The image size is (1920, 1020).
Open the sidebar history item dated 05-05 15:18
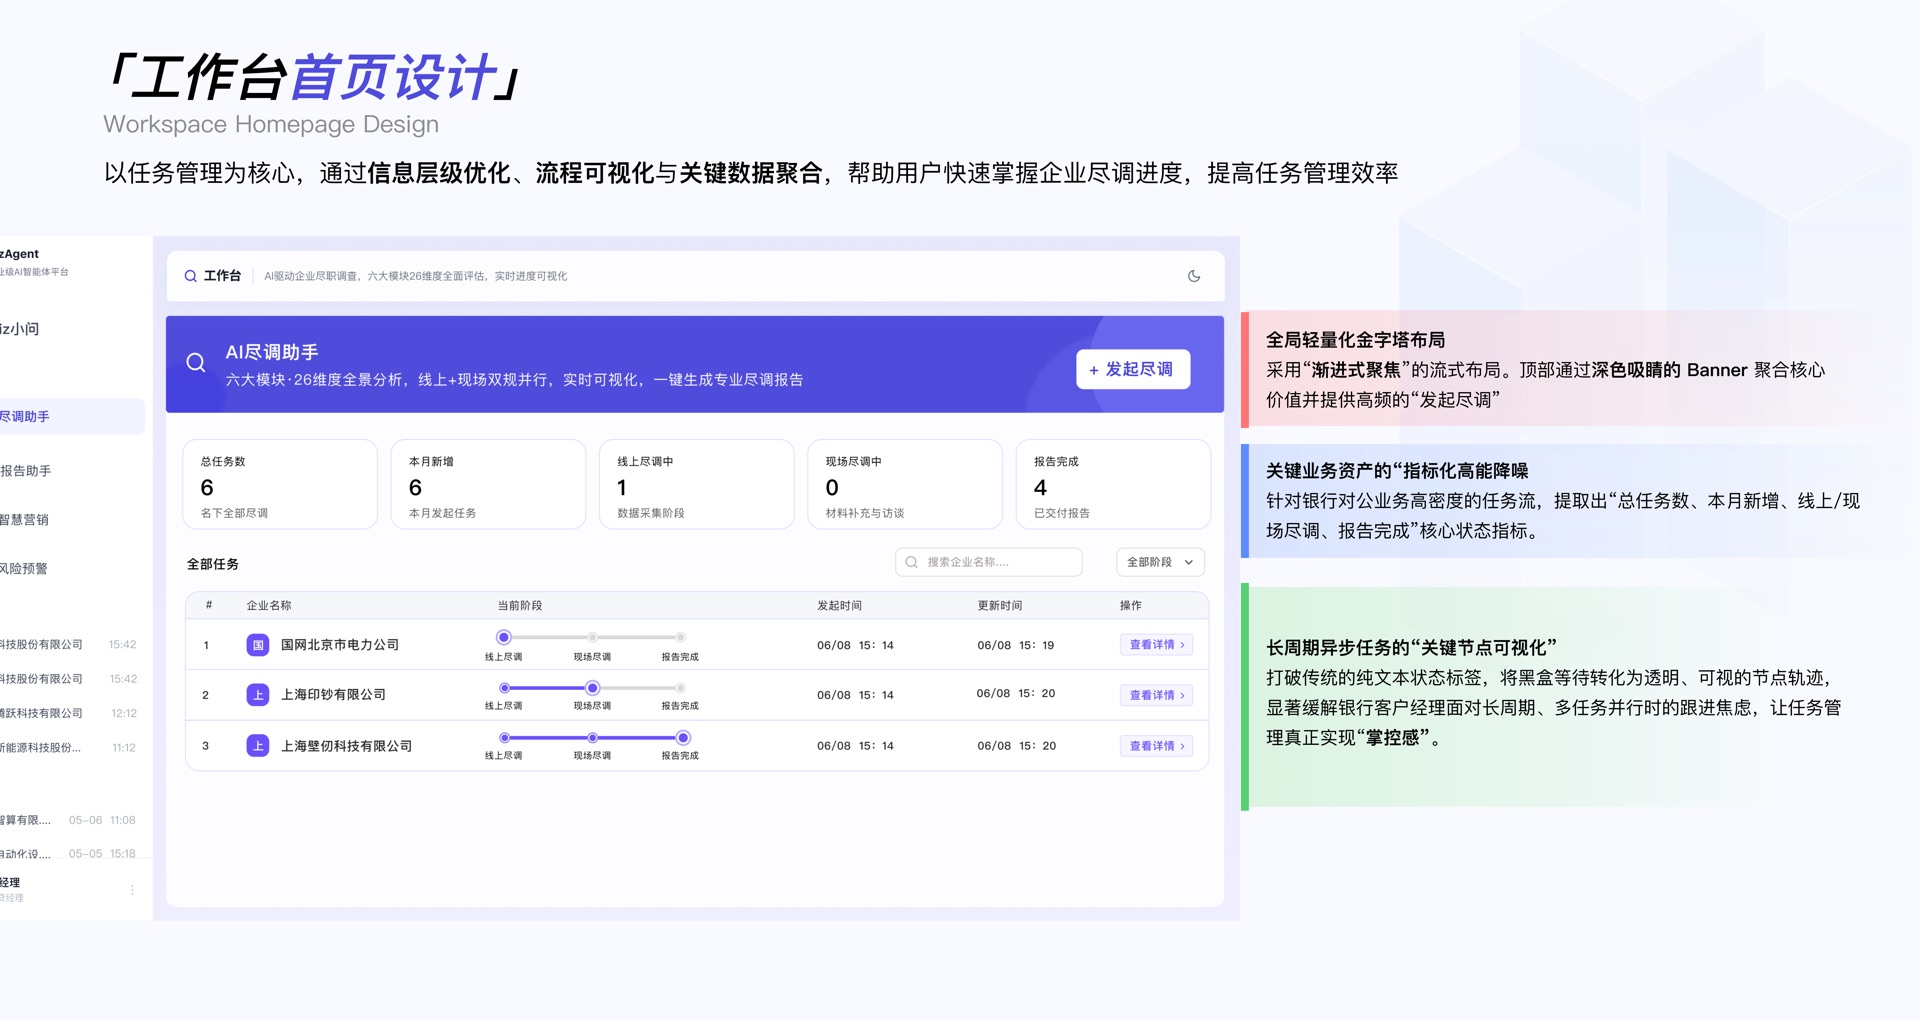pos(70,854)
